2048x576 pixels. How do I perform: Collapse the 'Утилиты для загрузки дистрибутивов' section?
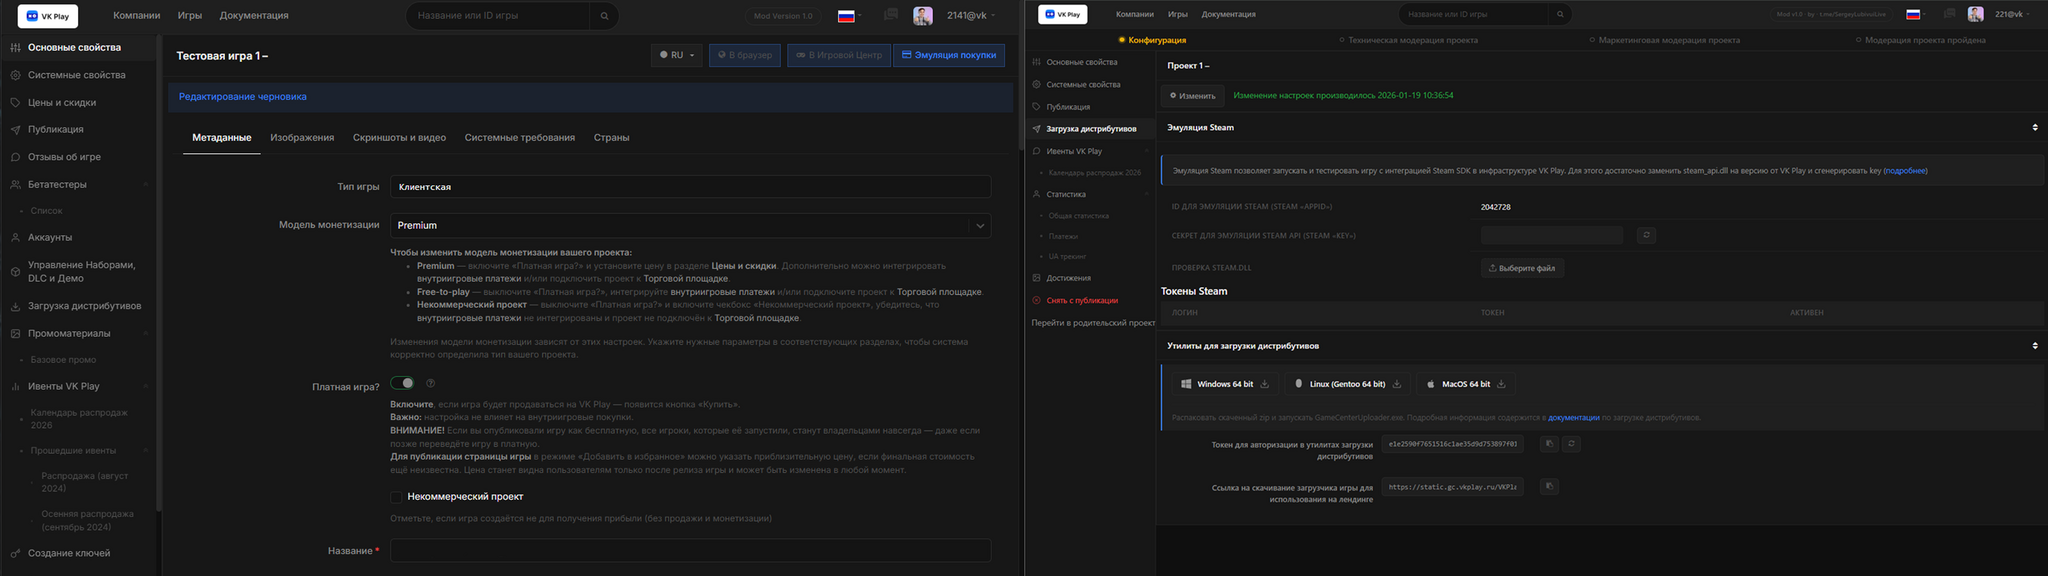pos(2034,346)
